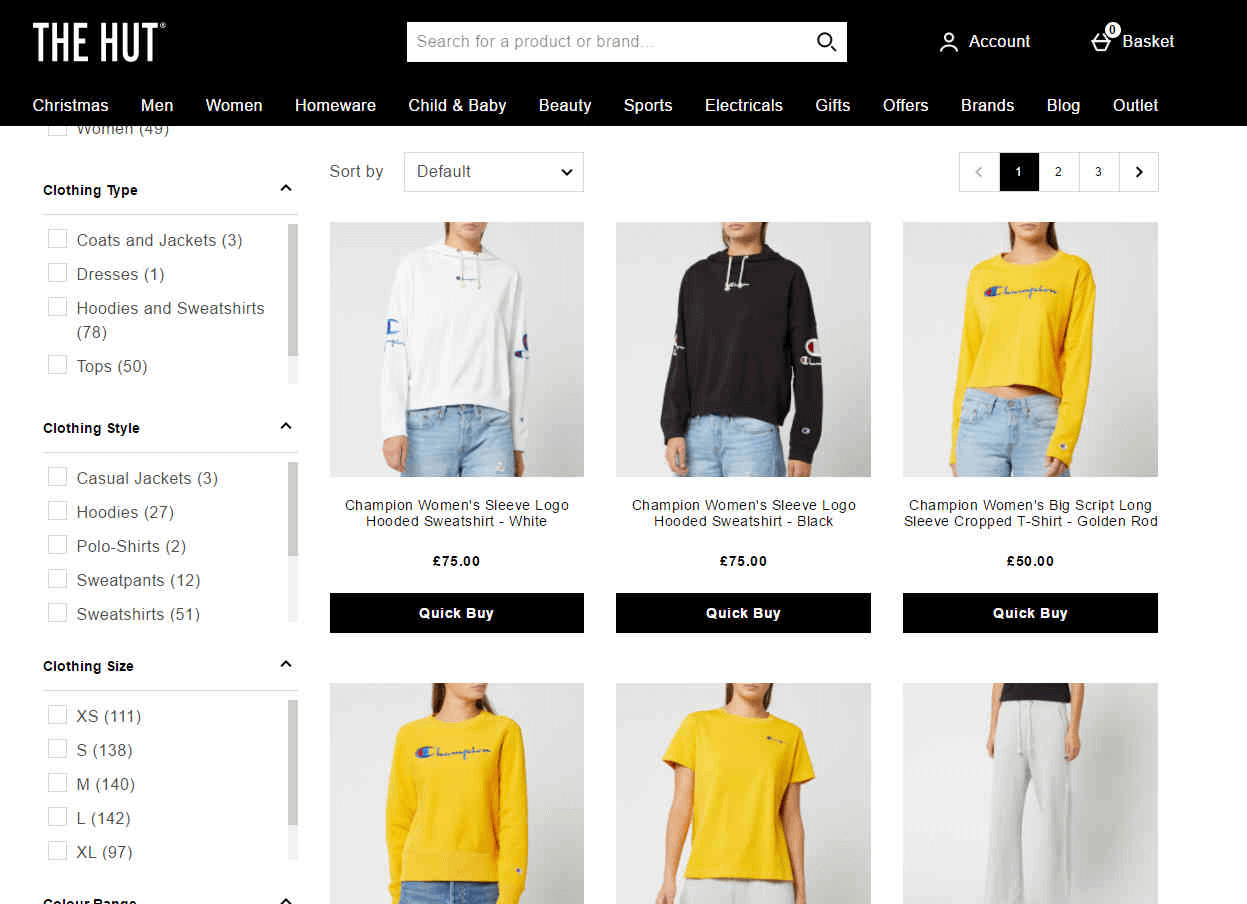1247x904 pixels.
Task: Open the Blog menu item
Action: (1063, 105)
